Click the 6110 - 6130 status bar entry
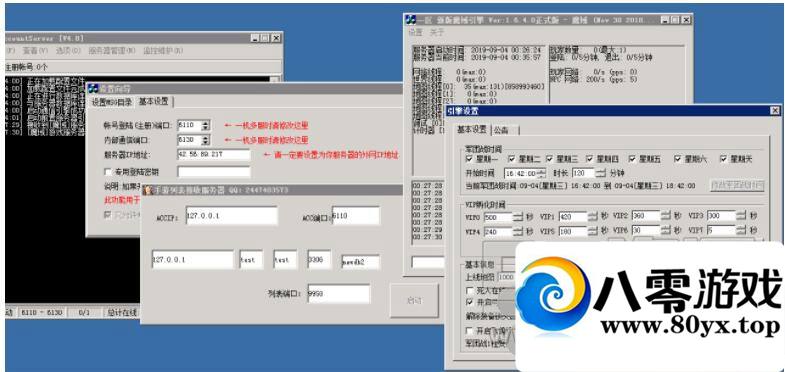The width and height of the screenshot is (785, 372). (x=41, y=312)
